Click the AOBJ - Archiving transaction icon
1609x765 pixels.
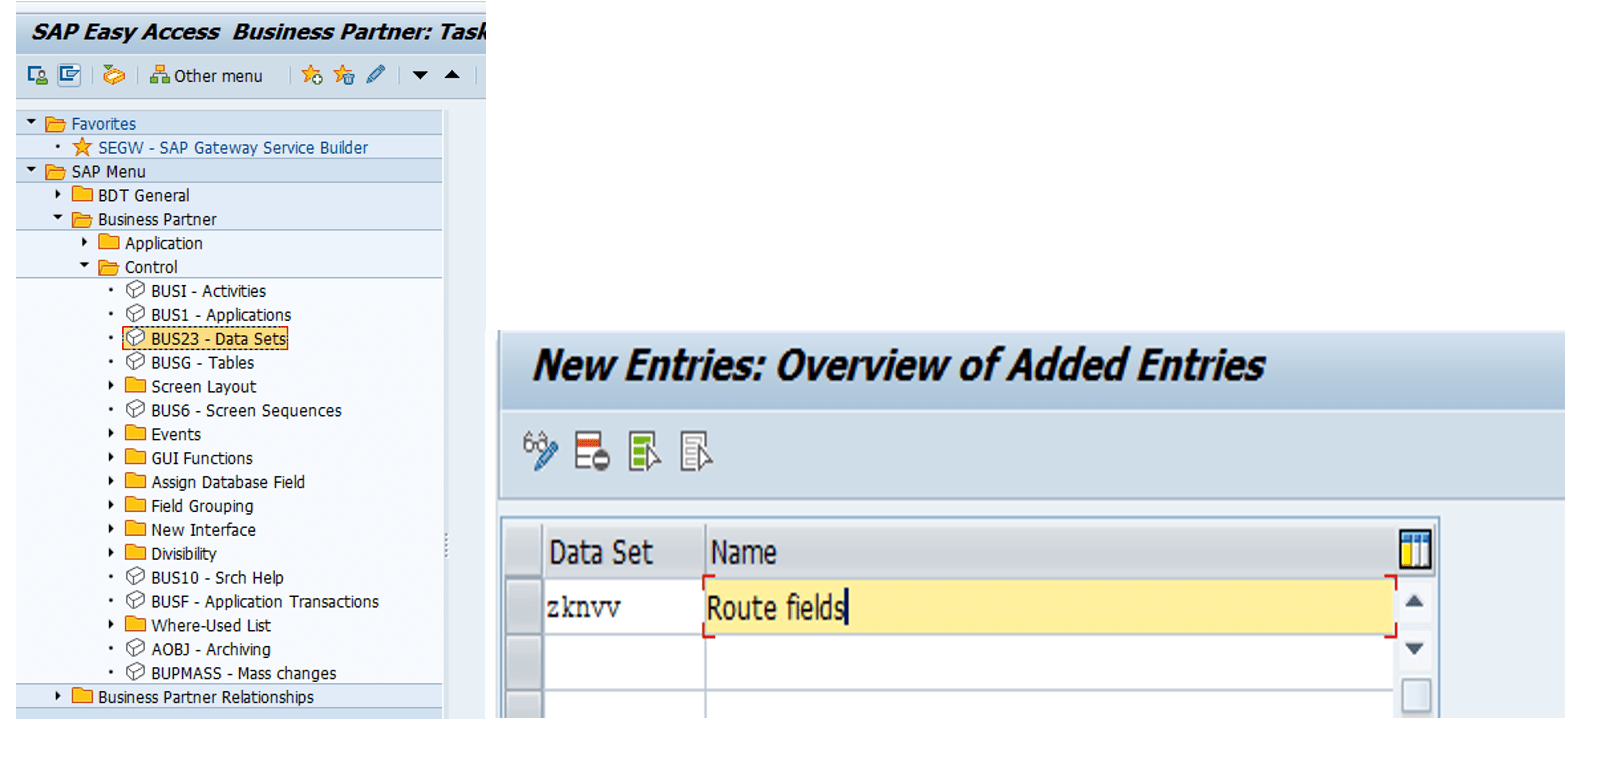coord(135,649)
